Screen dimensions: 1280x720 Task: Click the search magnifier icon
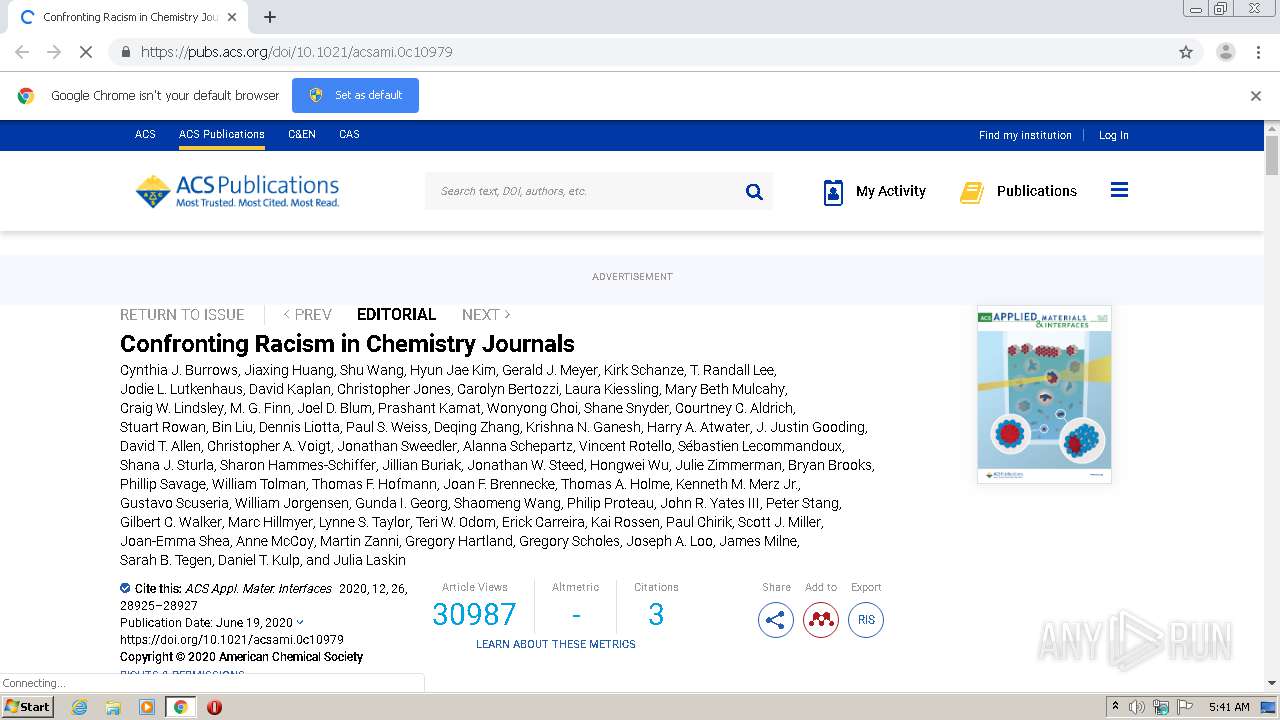tap(754, 192)
